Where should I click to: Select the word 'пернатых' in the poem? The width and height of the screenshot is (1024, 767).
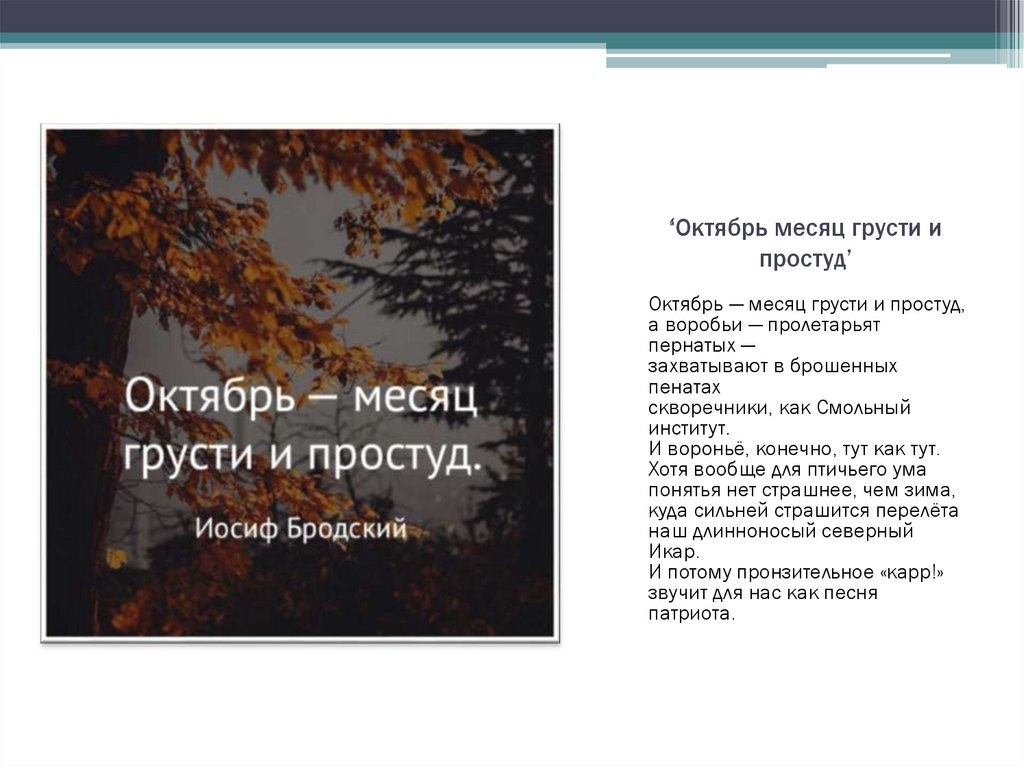click(x=690, y=345)
